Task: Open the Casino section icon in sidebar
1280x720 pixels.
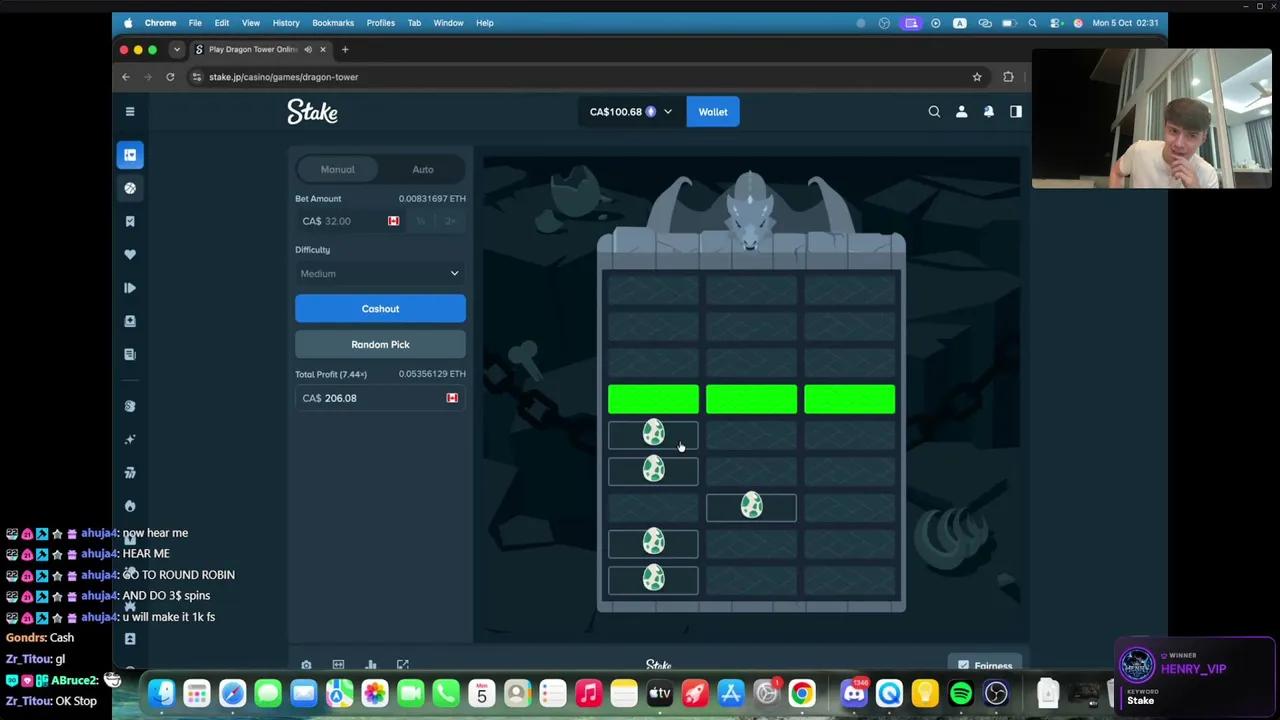Action: pyautogui.click(x=130, y=155)
